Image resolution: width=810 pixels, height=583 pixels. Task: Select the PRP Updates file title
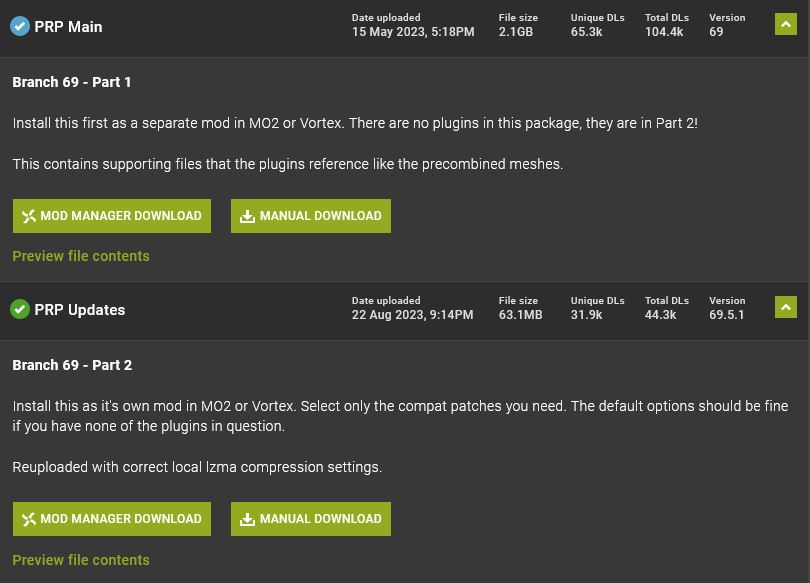[80, 310]
